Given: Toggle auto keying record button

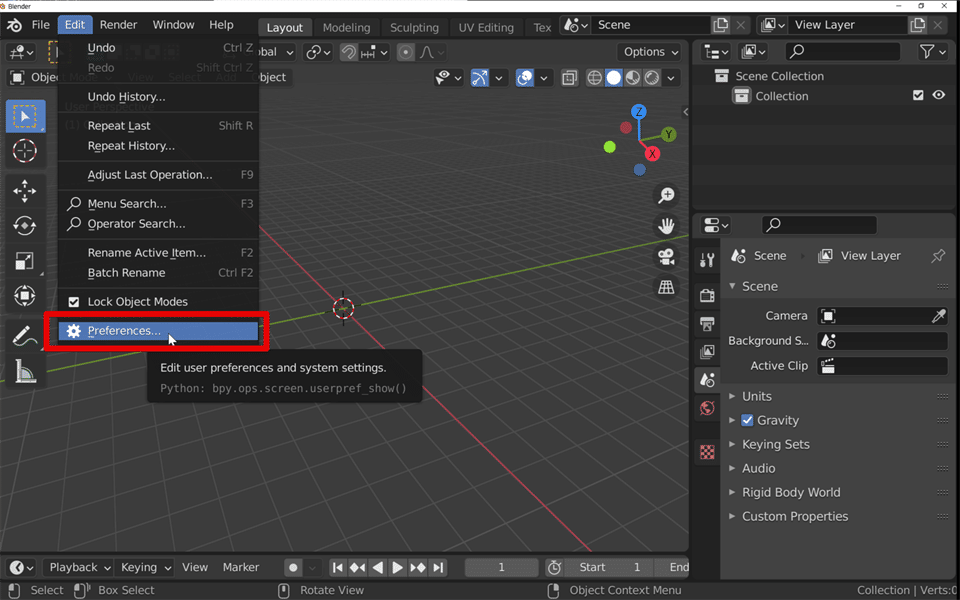Looking at the screenshot, I should coord(293,568).
